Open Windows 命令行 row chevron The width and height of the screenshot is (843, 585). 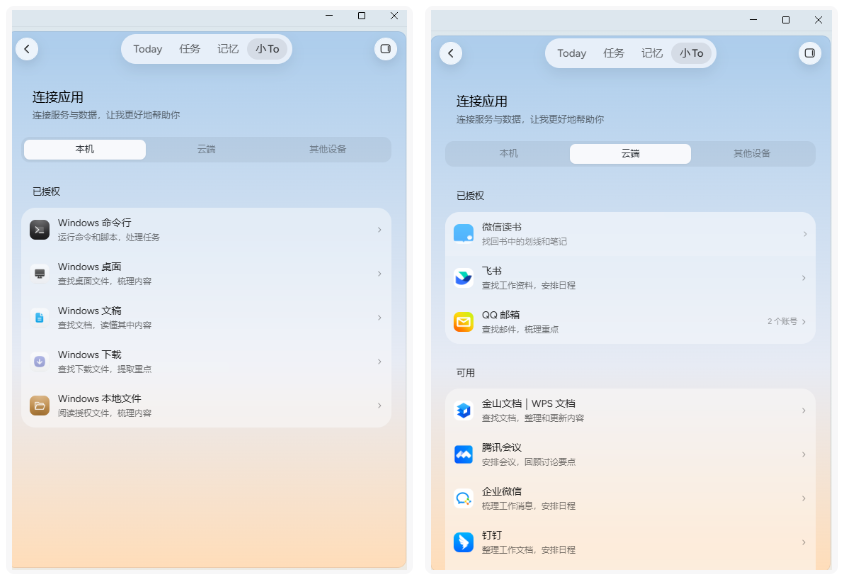click(x=380, y=230)
